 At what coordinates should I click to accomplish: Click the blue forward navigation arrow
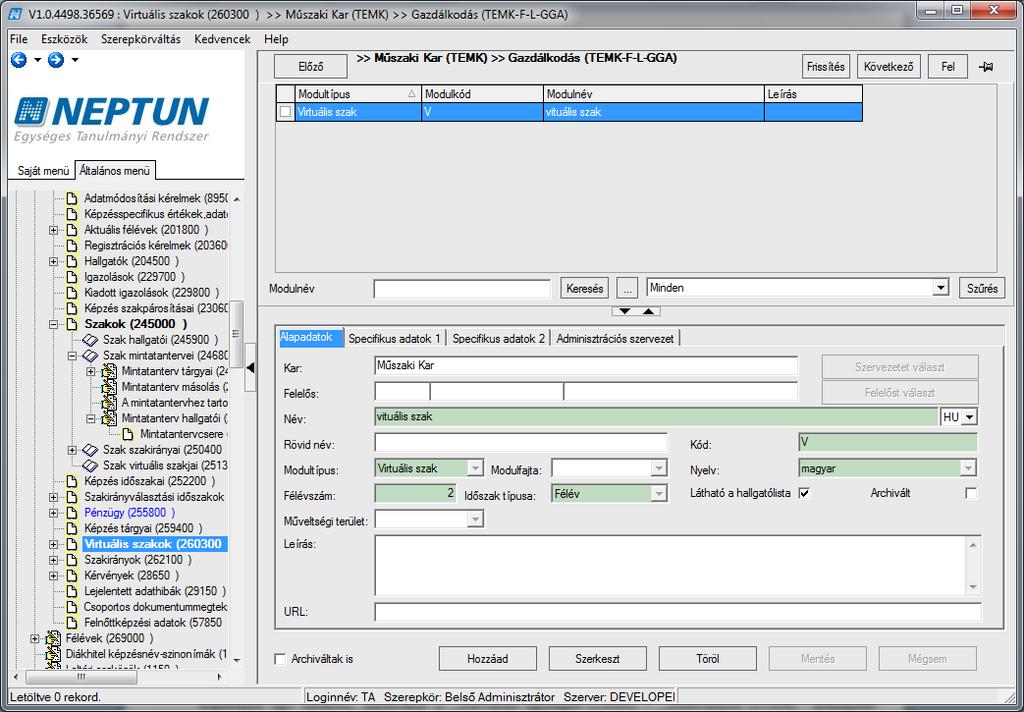(x=56, y=60)
